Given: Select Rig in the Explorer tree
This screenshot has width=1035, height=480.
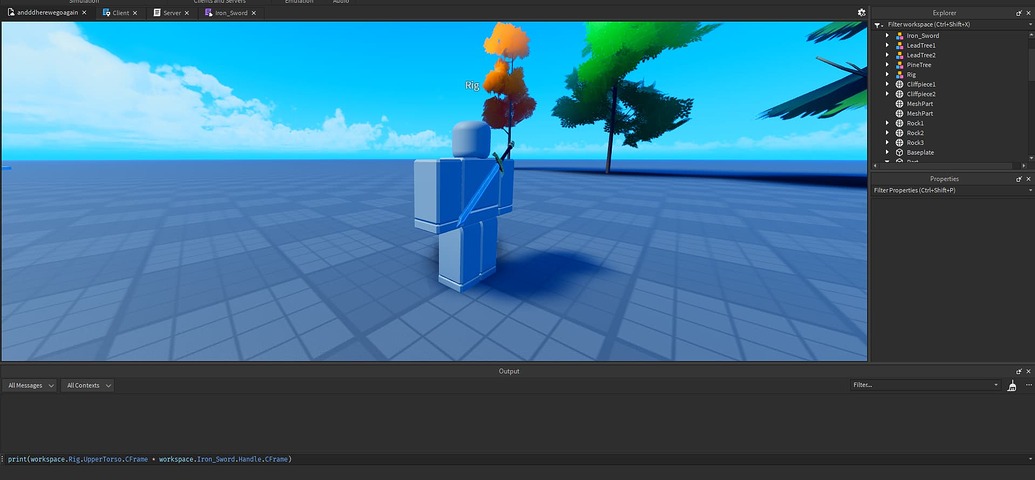Looking at the screenshot, I should click(x=911, y=75).
